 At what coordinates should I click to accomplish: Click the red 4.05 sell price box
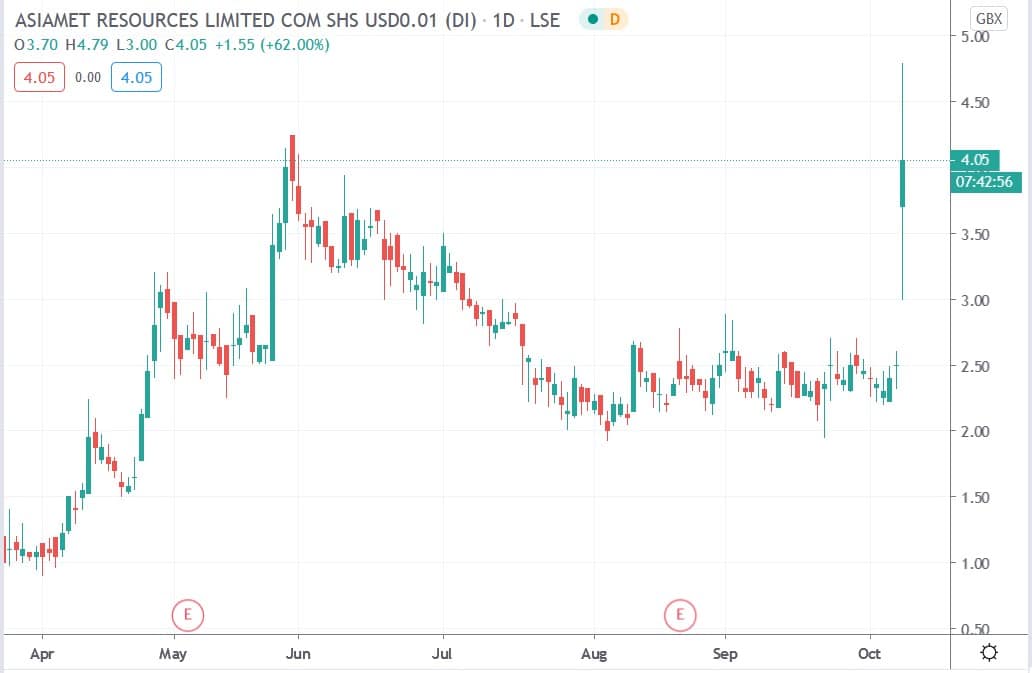(38, 77)
